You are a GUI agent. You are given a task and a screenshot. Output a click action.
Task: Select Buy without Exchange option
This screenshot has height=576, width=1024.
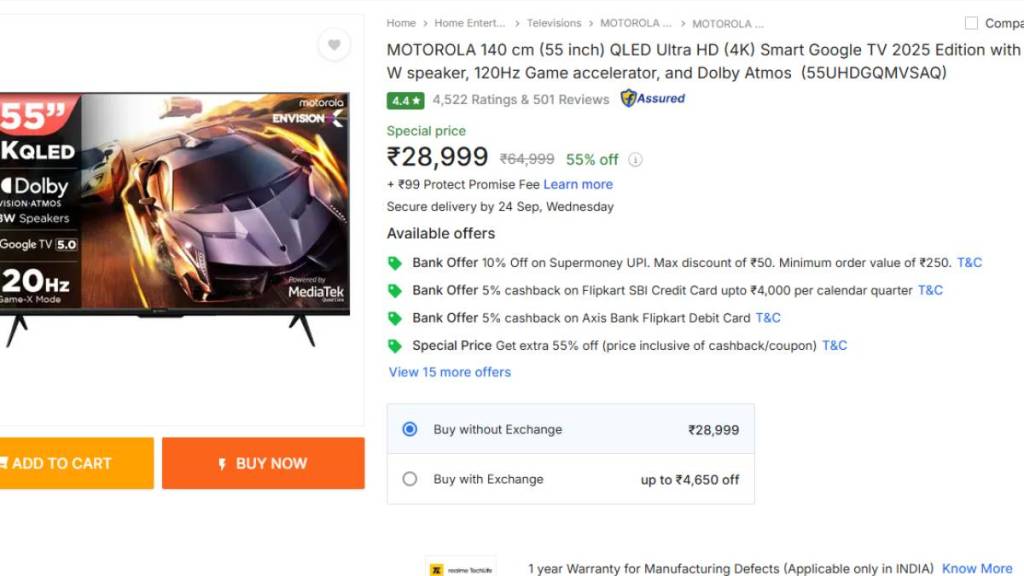[410, 429]
